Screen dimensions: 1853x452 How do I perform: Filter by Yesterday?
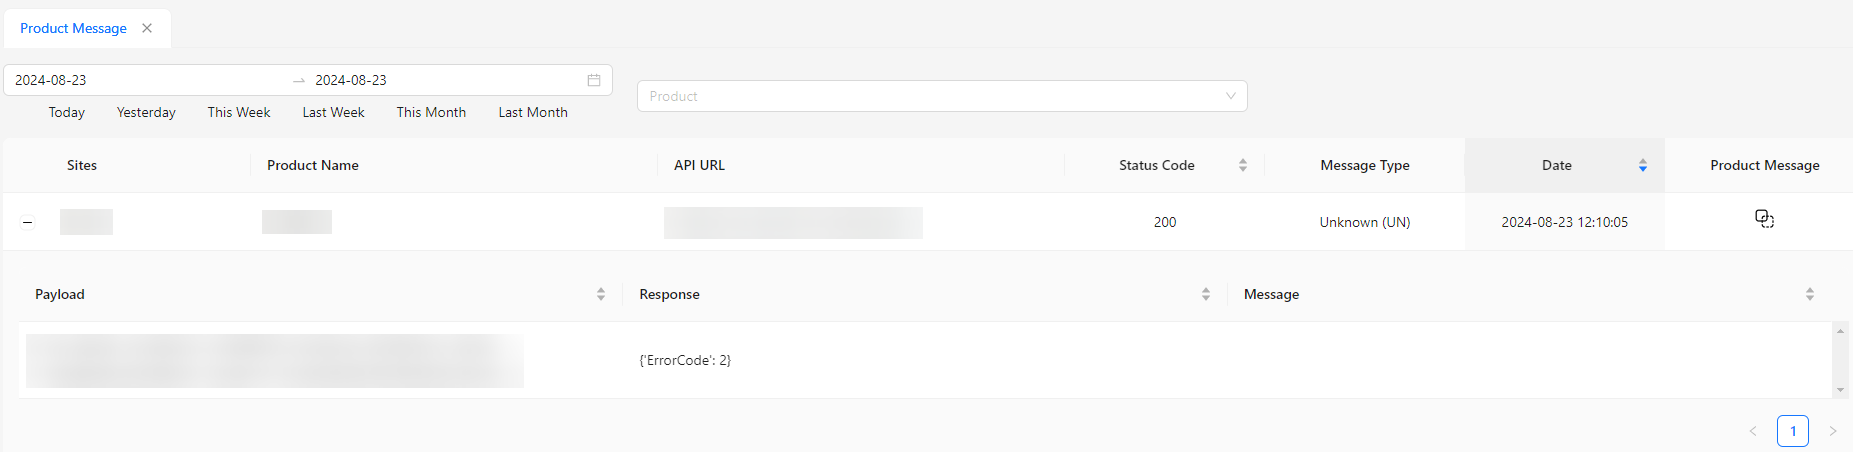click(146, 112)
